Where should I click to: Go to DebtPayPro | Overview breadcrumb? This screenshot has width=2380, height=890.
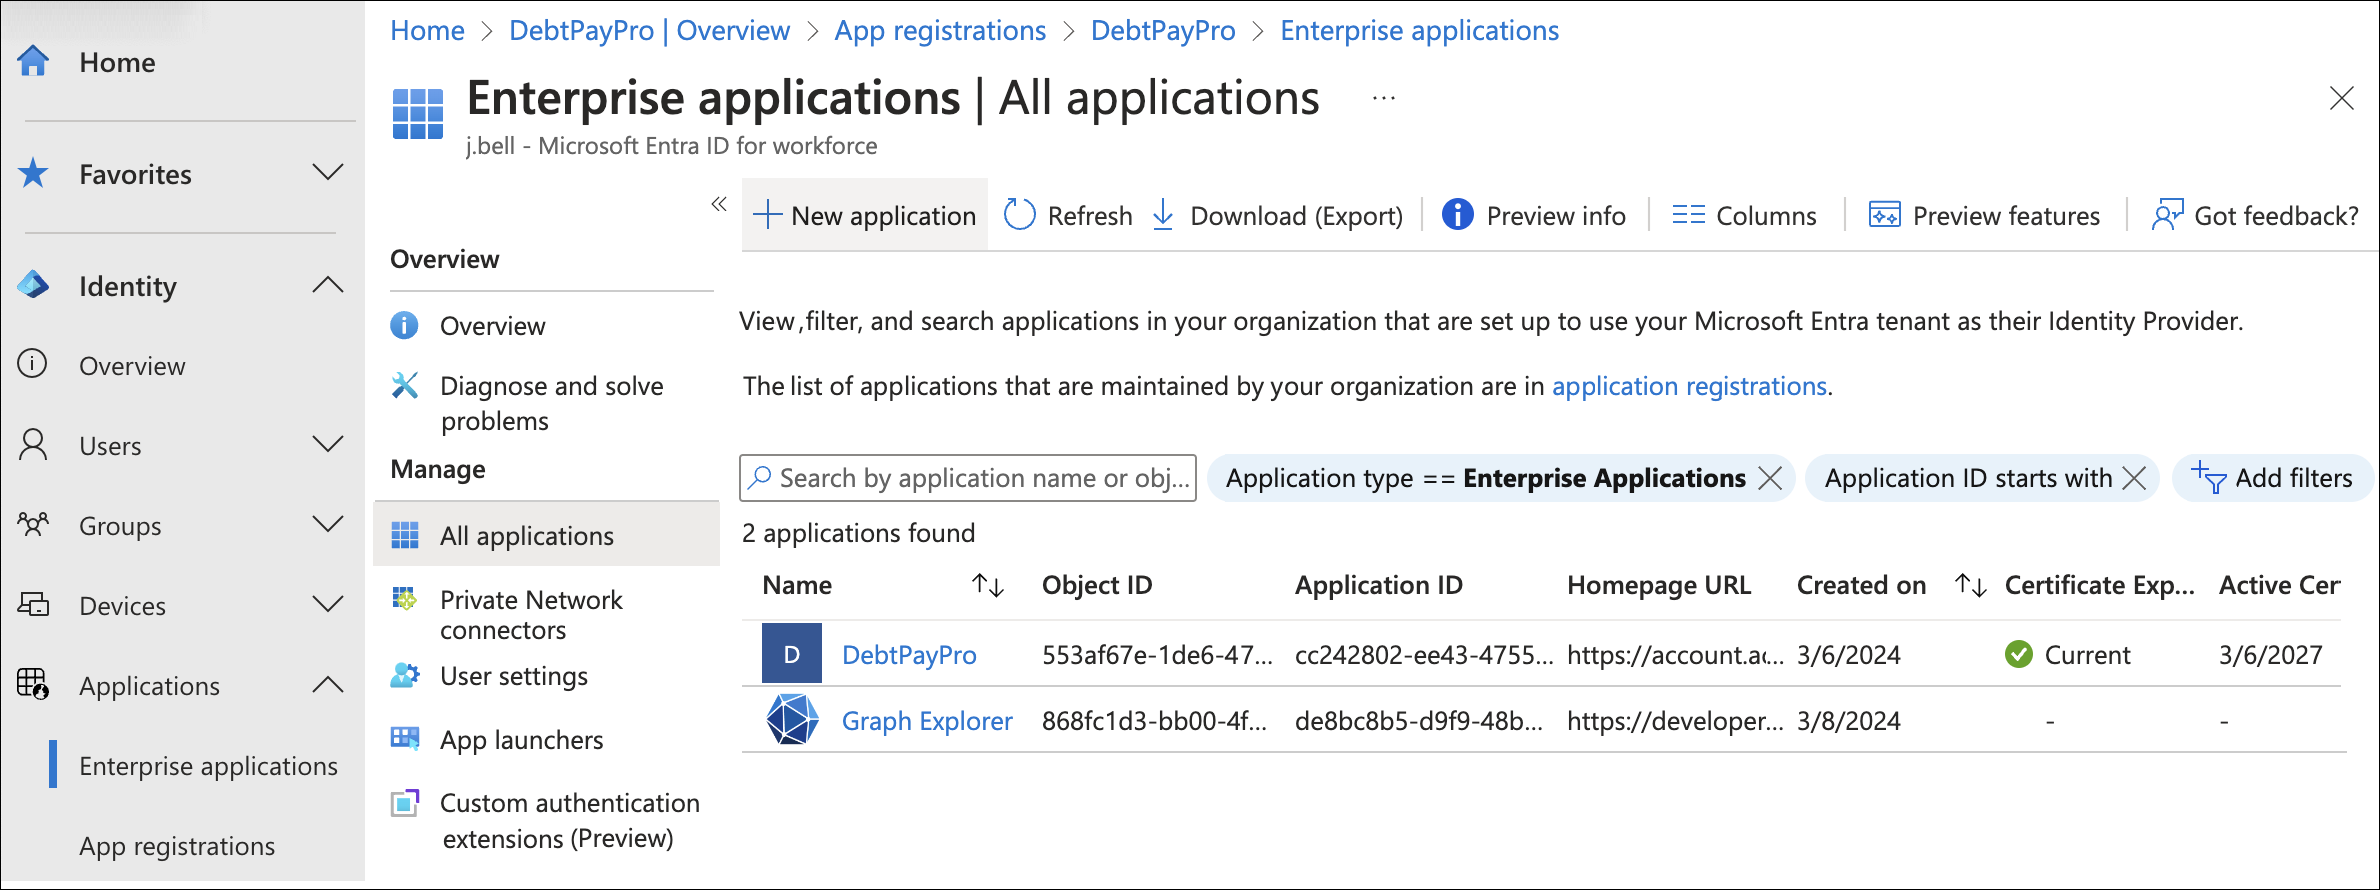(x=649, y=30)
